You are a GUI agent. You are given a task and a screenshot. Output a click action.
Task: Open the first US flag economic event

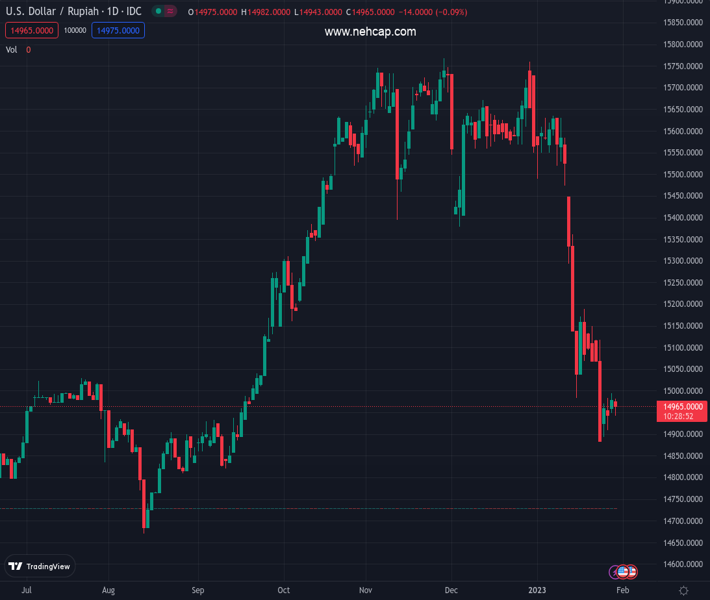click(623, 572)
